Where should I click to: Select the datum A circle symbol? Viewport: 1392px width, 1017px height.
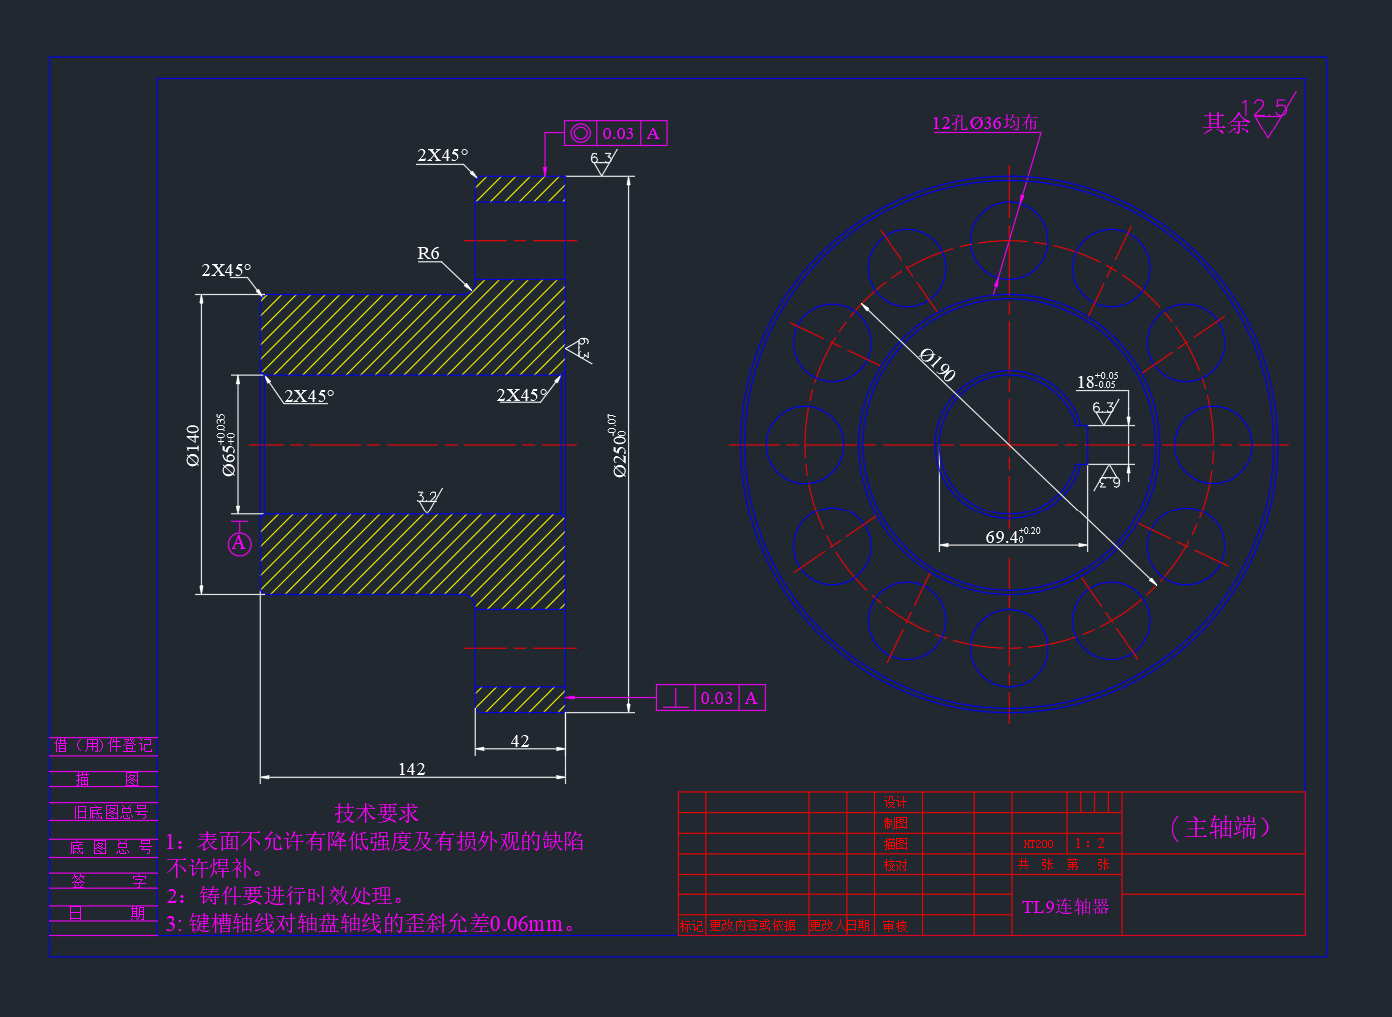(x=239, y=543)
